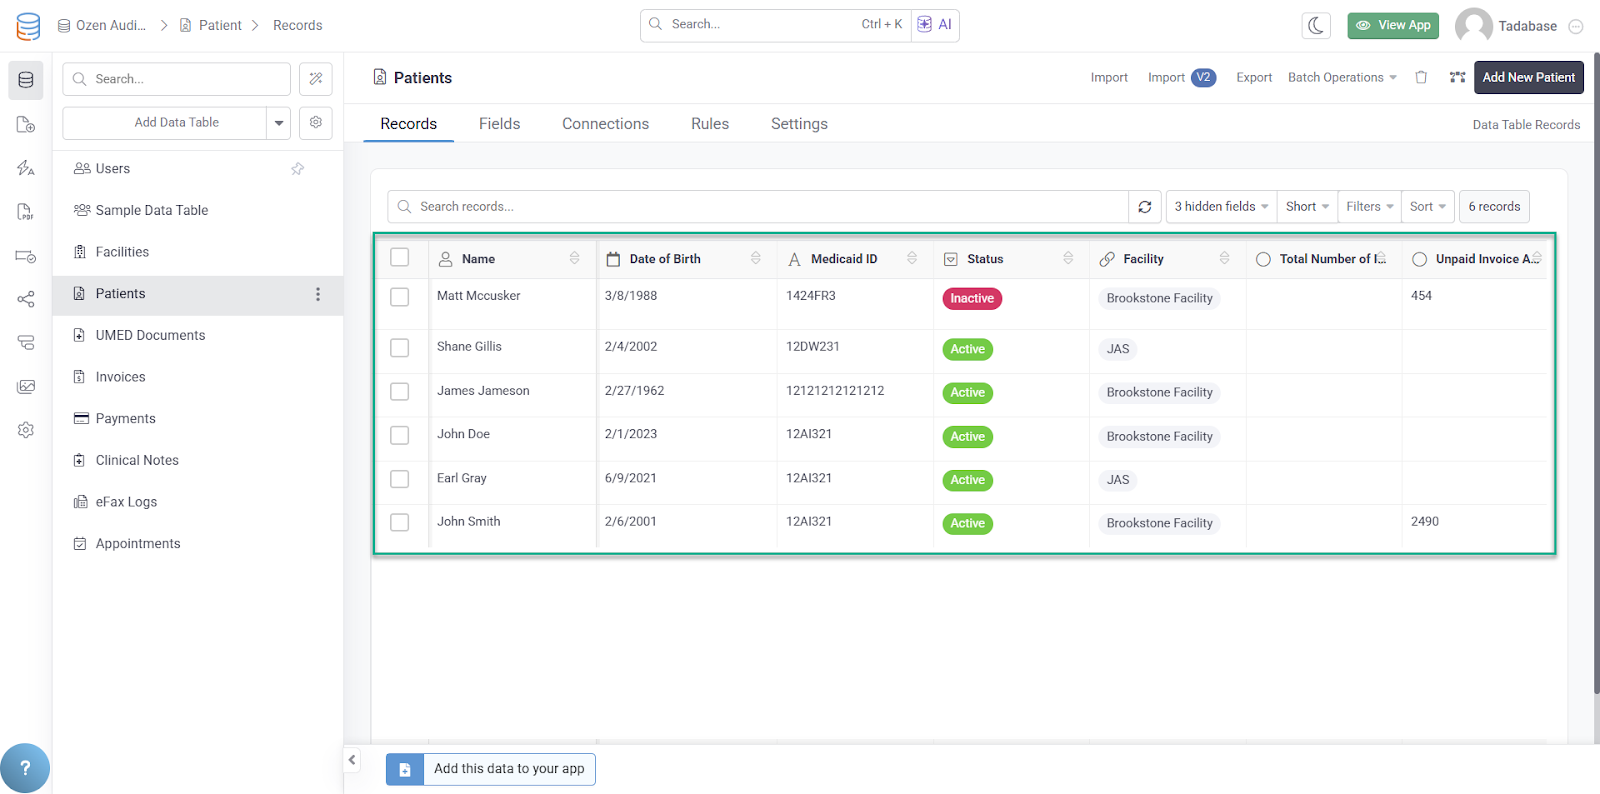Click the Add New Patient button
This screenshot has width=1600, height=794.
click(1528, 77)
